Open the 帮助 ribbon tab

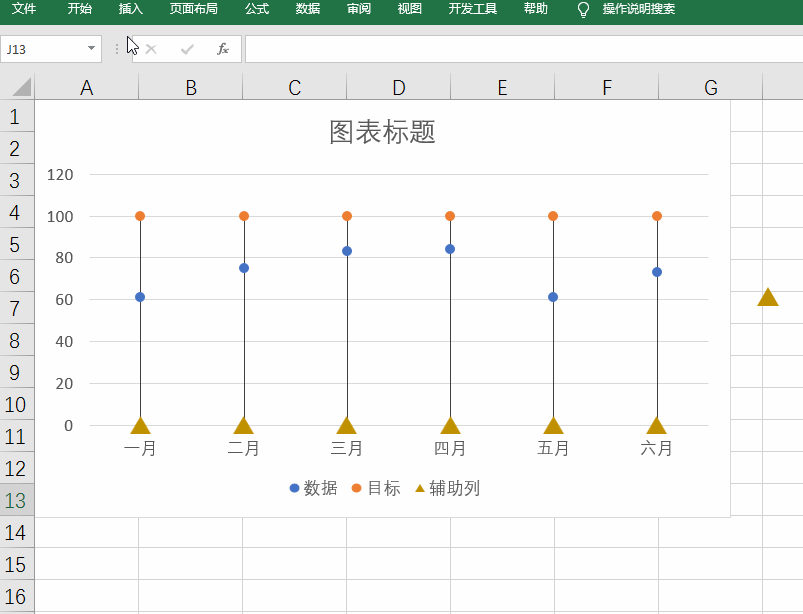pyautogui.click(x=536, y=9)
